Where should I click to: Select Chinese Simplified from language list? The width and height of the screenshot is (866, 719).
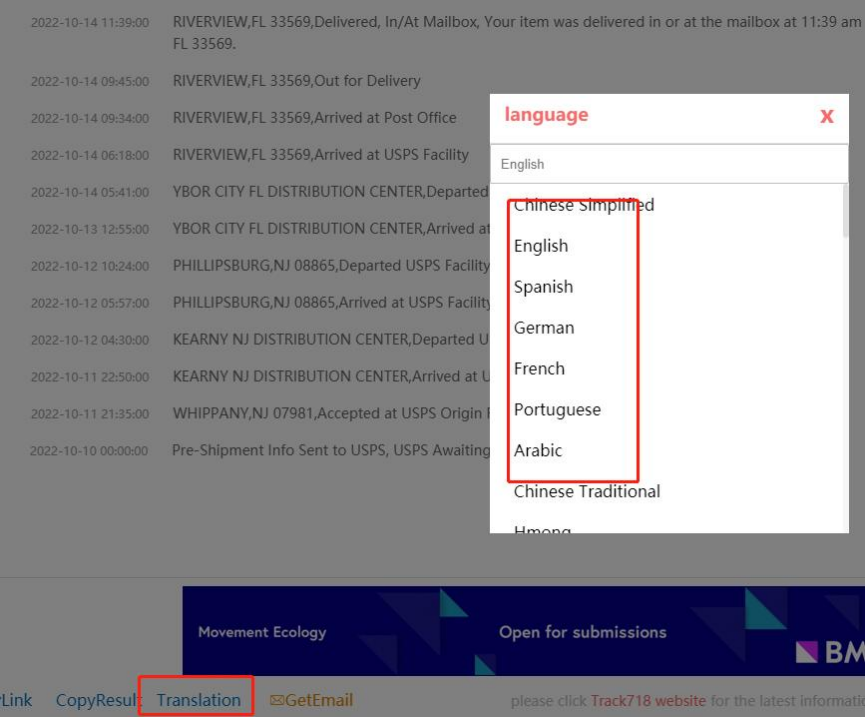tap(583, 206)
